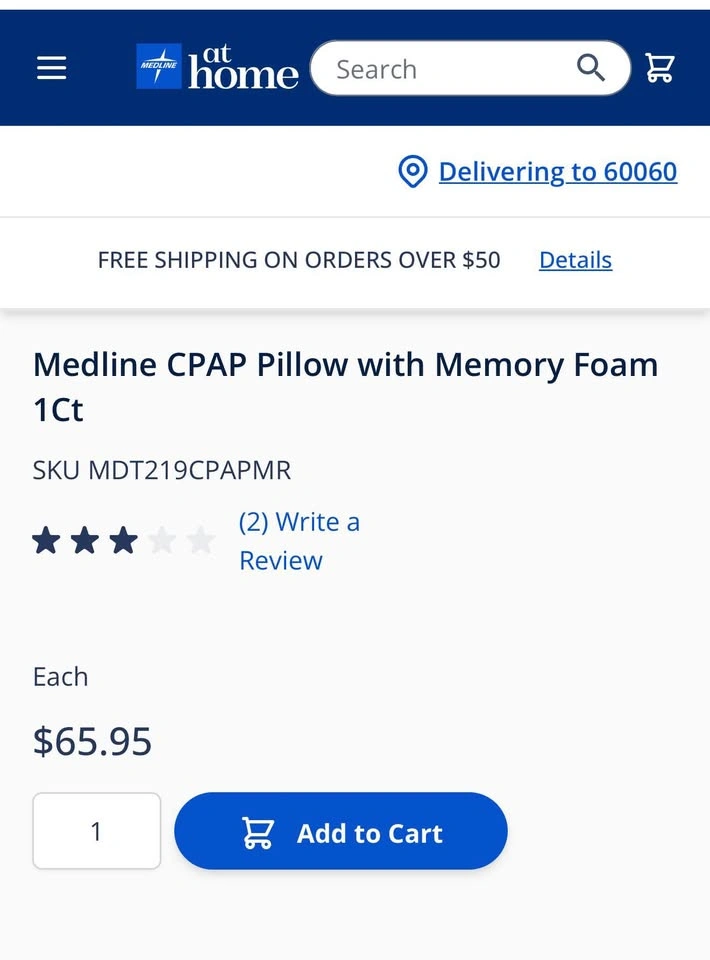Open the shopping cart in header
The width and height of the screenshot is (710, 960).
(x=660, y=68)
